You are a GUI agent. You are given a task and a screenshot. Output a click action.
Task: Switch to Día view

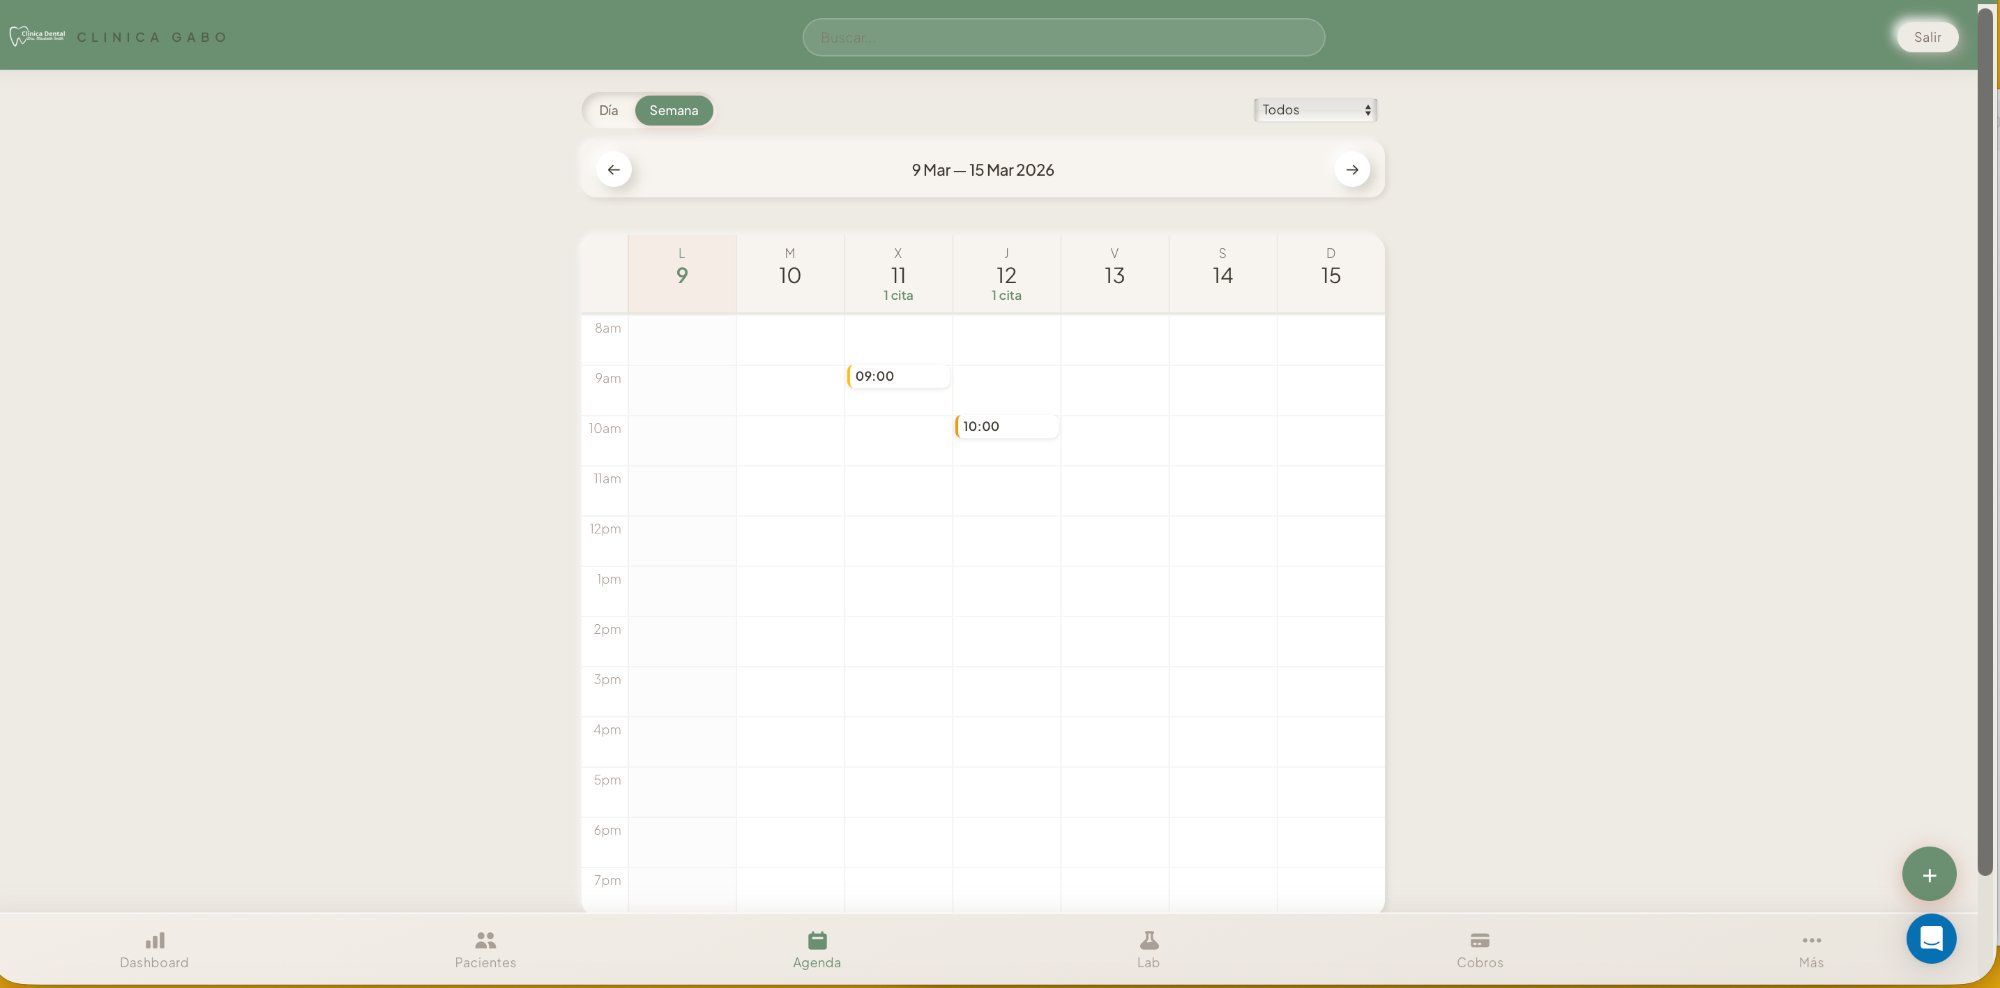click(x=609, y=110)
